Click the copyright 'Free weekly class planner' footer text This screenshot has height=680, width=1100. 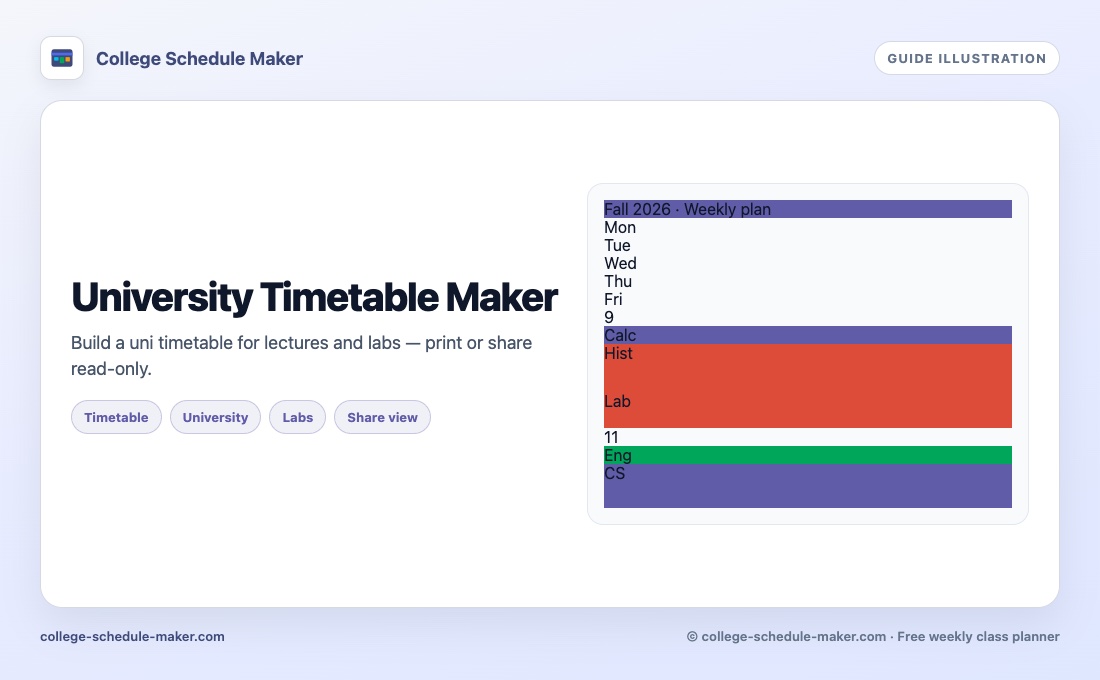(x=873, y=636)
